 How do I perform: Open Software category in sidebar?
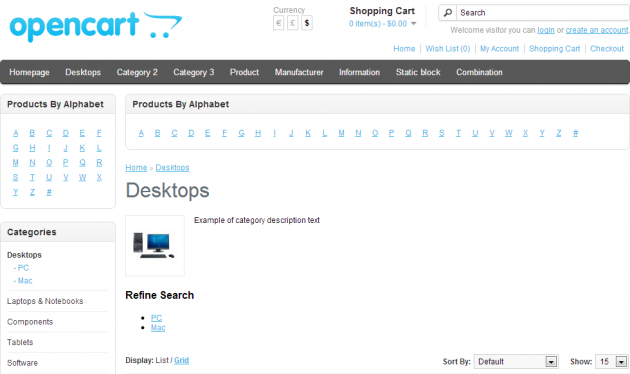point(22,363)
